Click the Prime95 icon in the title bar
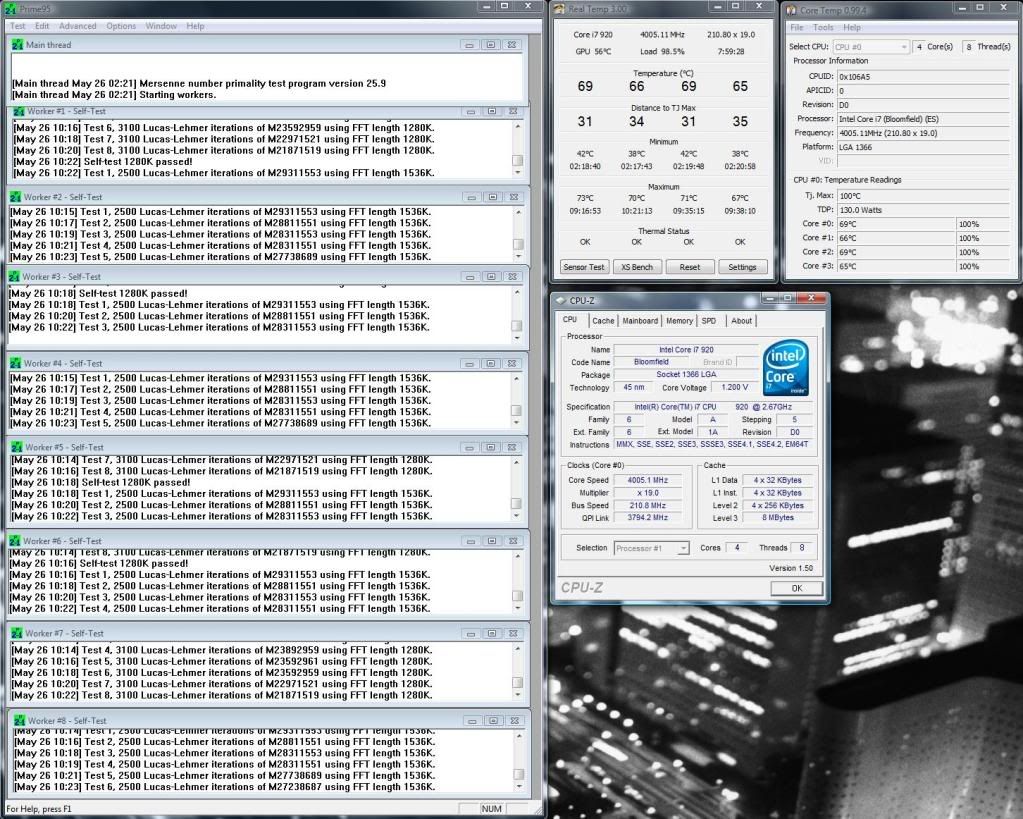 coord(10,8)
